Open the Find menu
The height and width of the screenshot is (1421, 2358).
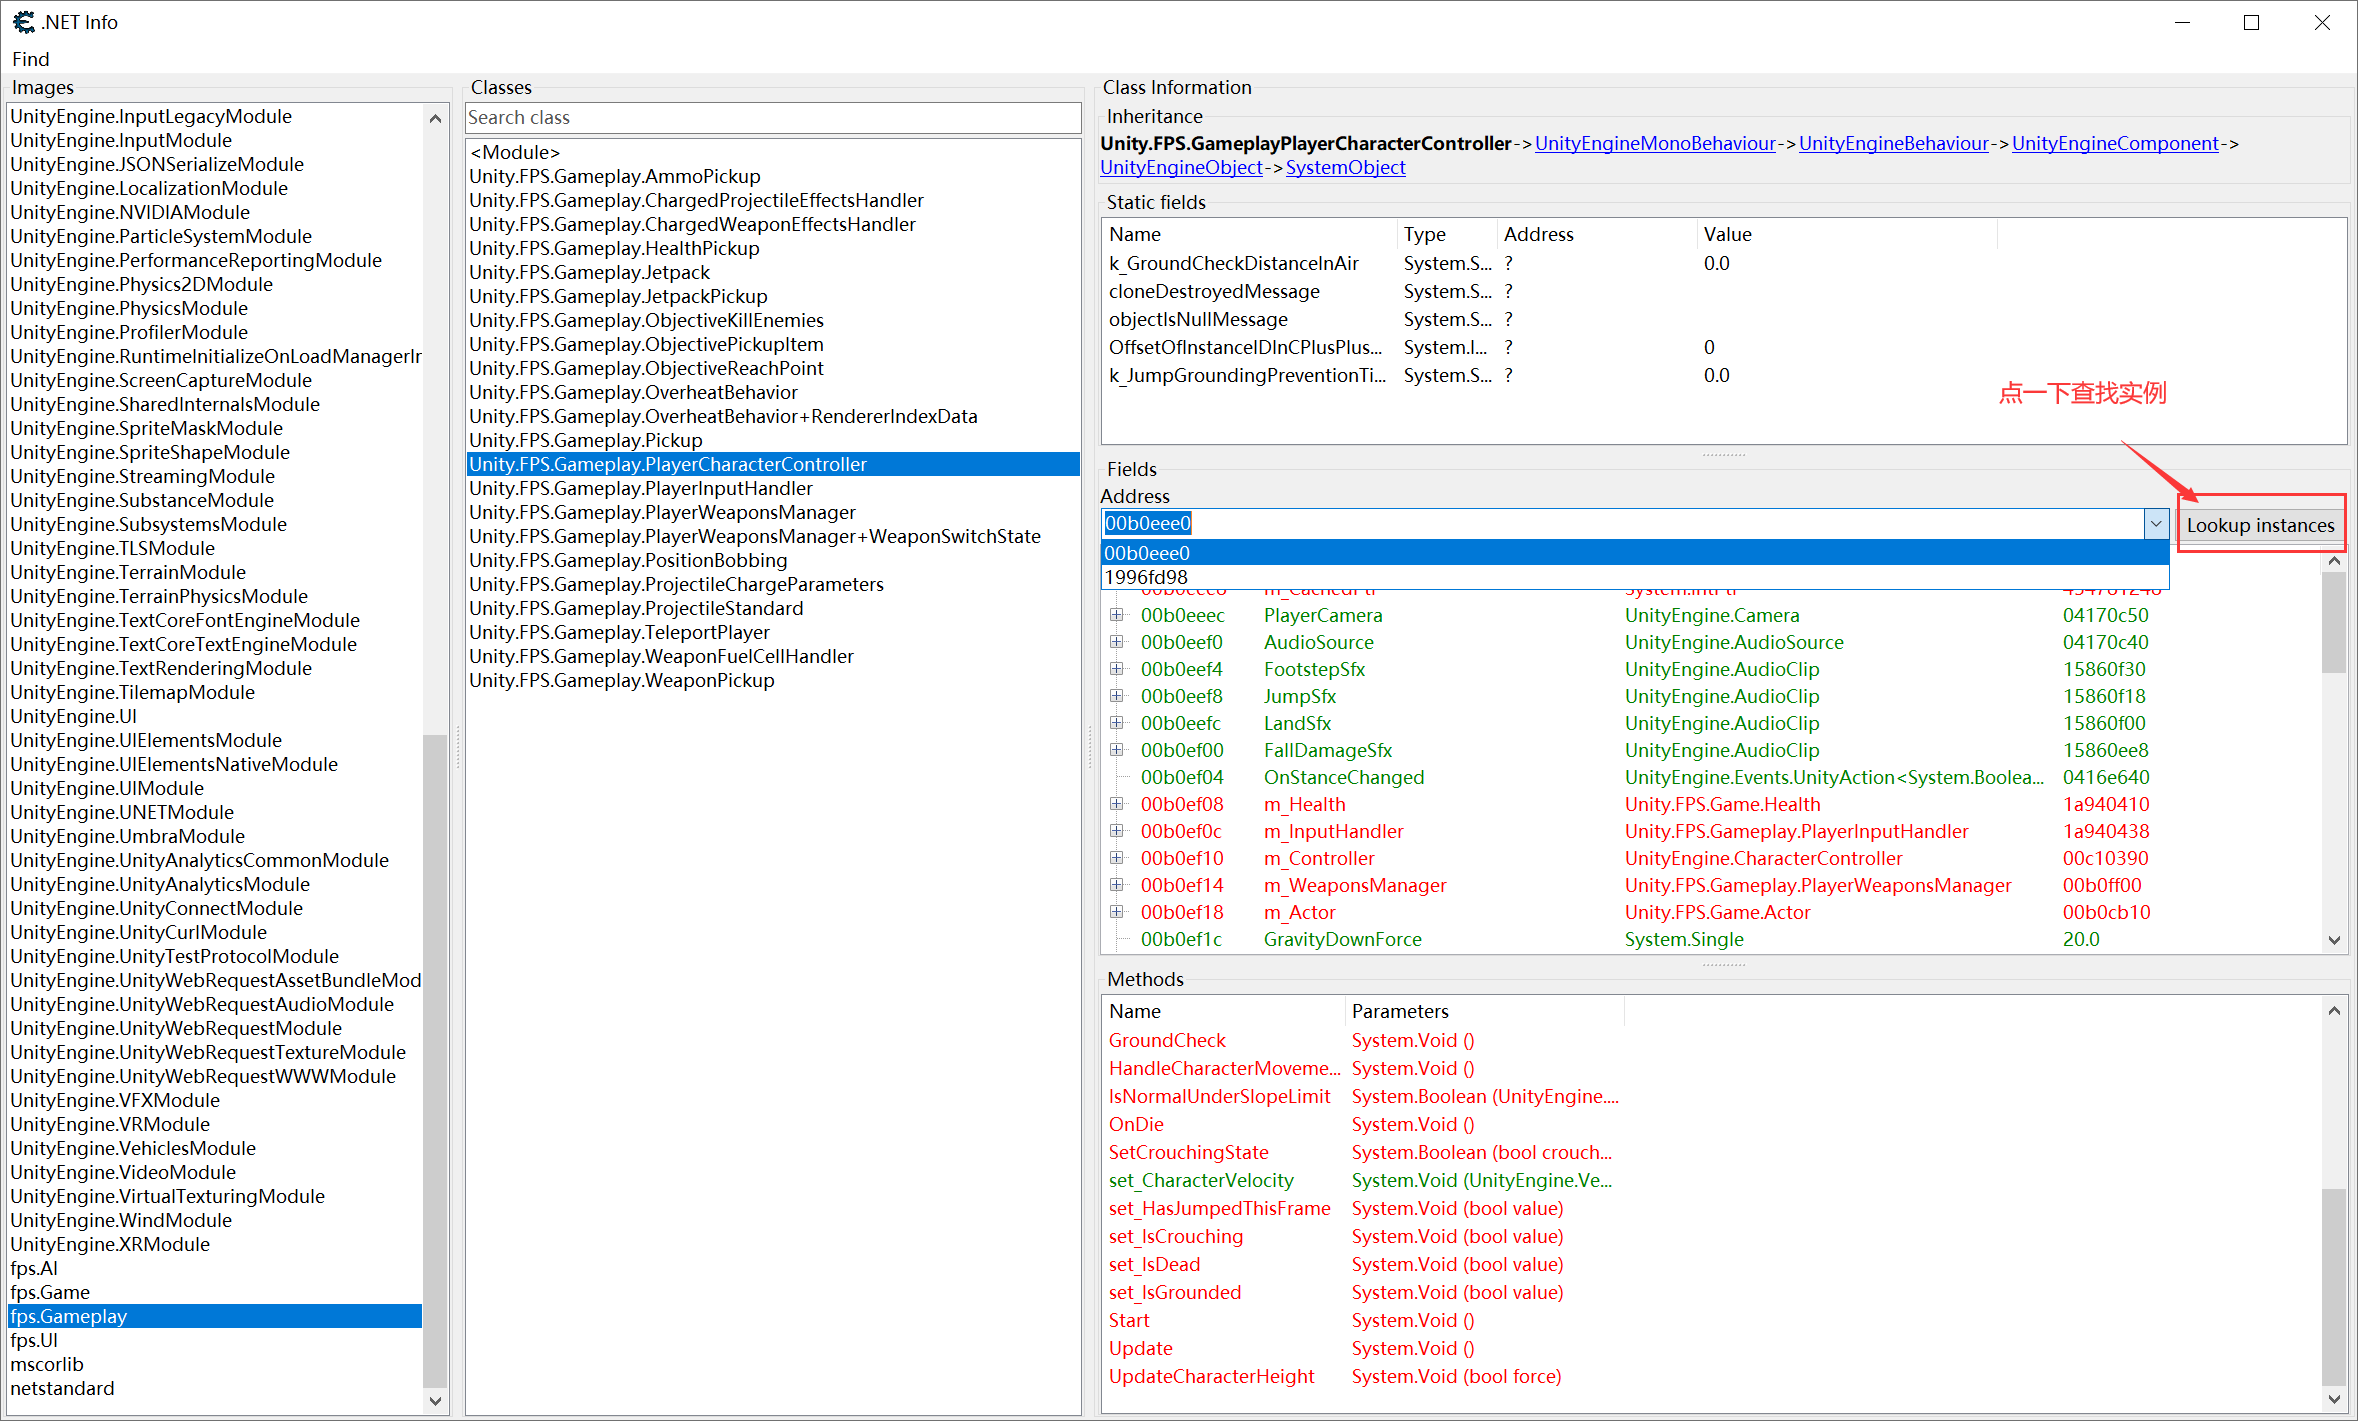(31, 59)
